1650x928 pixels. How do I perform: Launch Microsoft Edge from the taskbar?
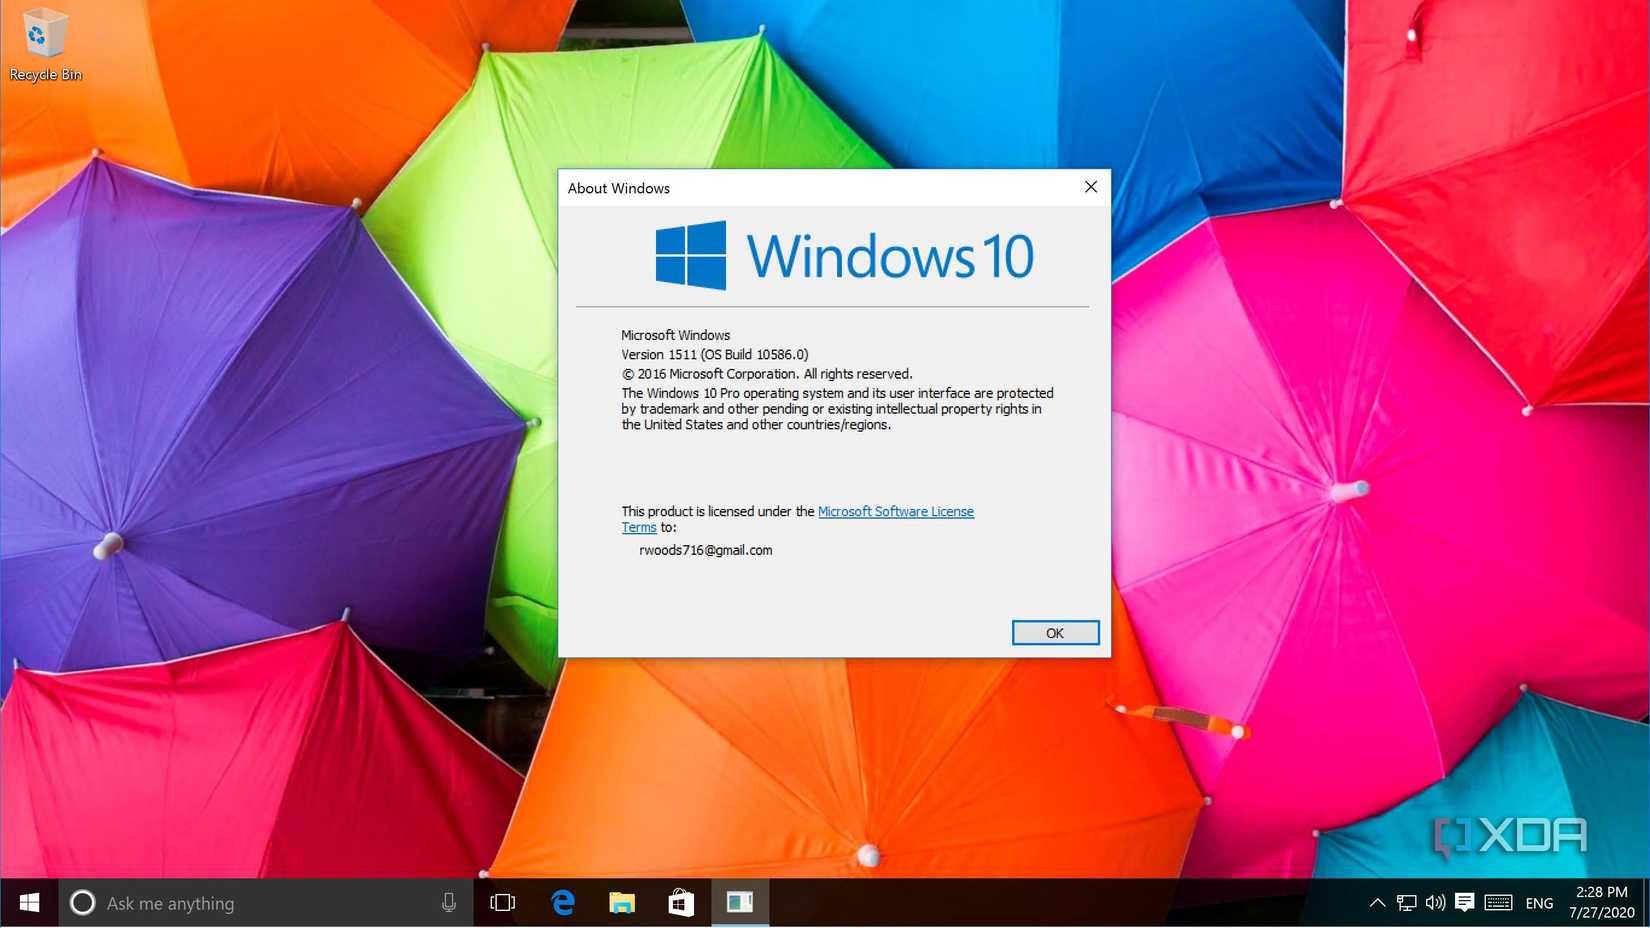(x=563, y=903)
